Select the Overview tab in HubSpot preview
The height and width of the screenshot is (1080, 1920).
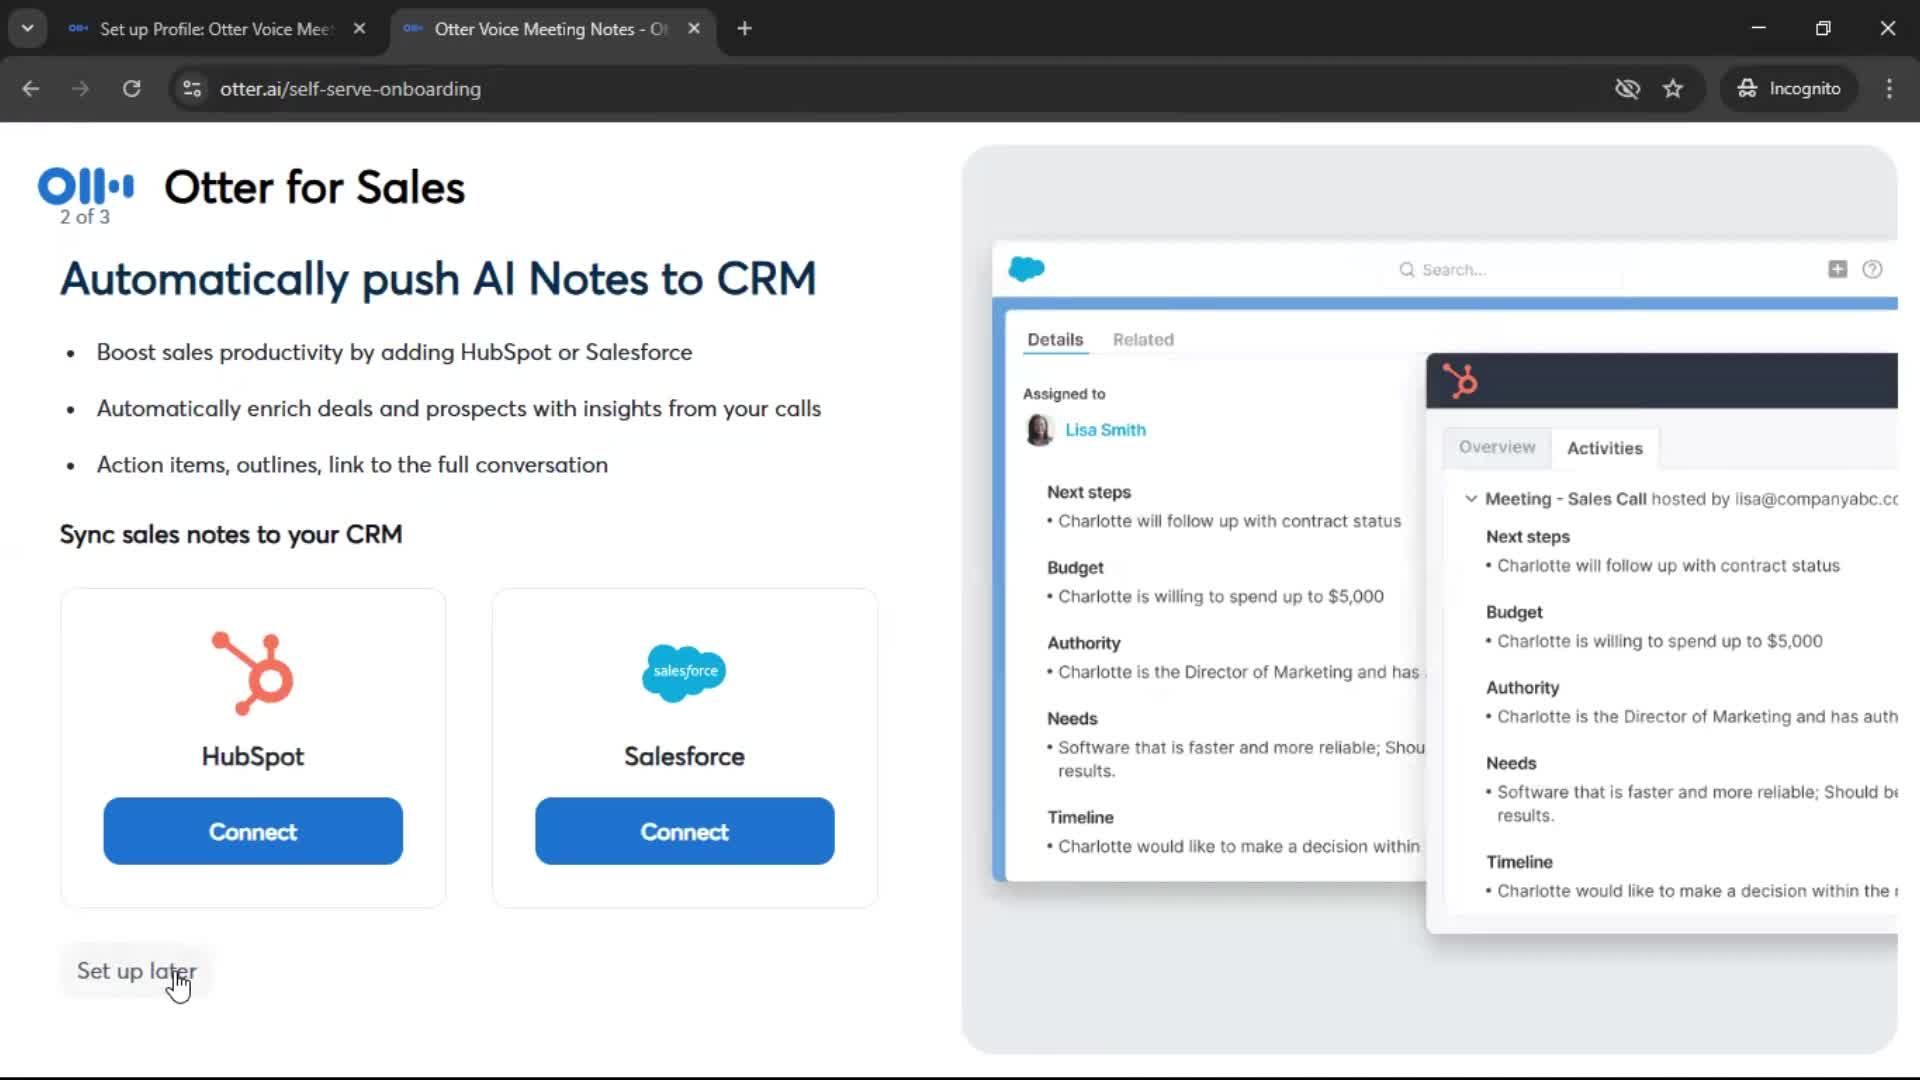tap(1496, 447)
